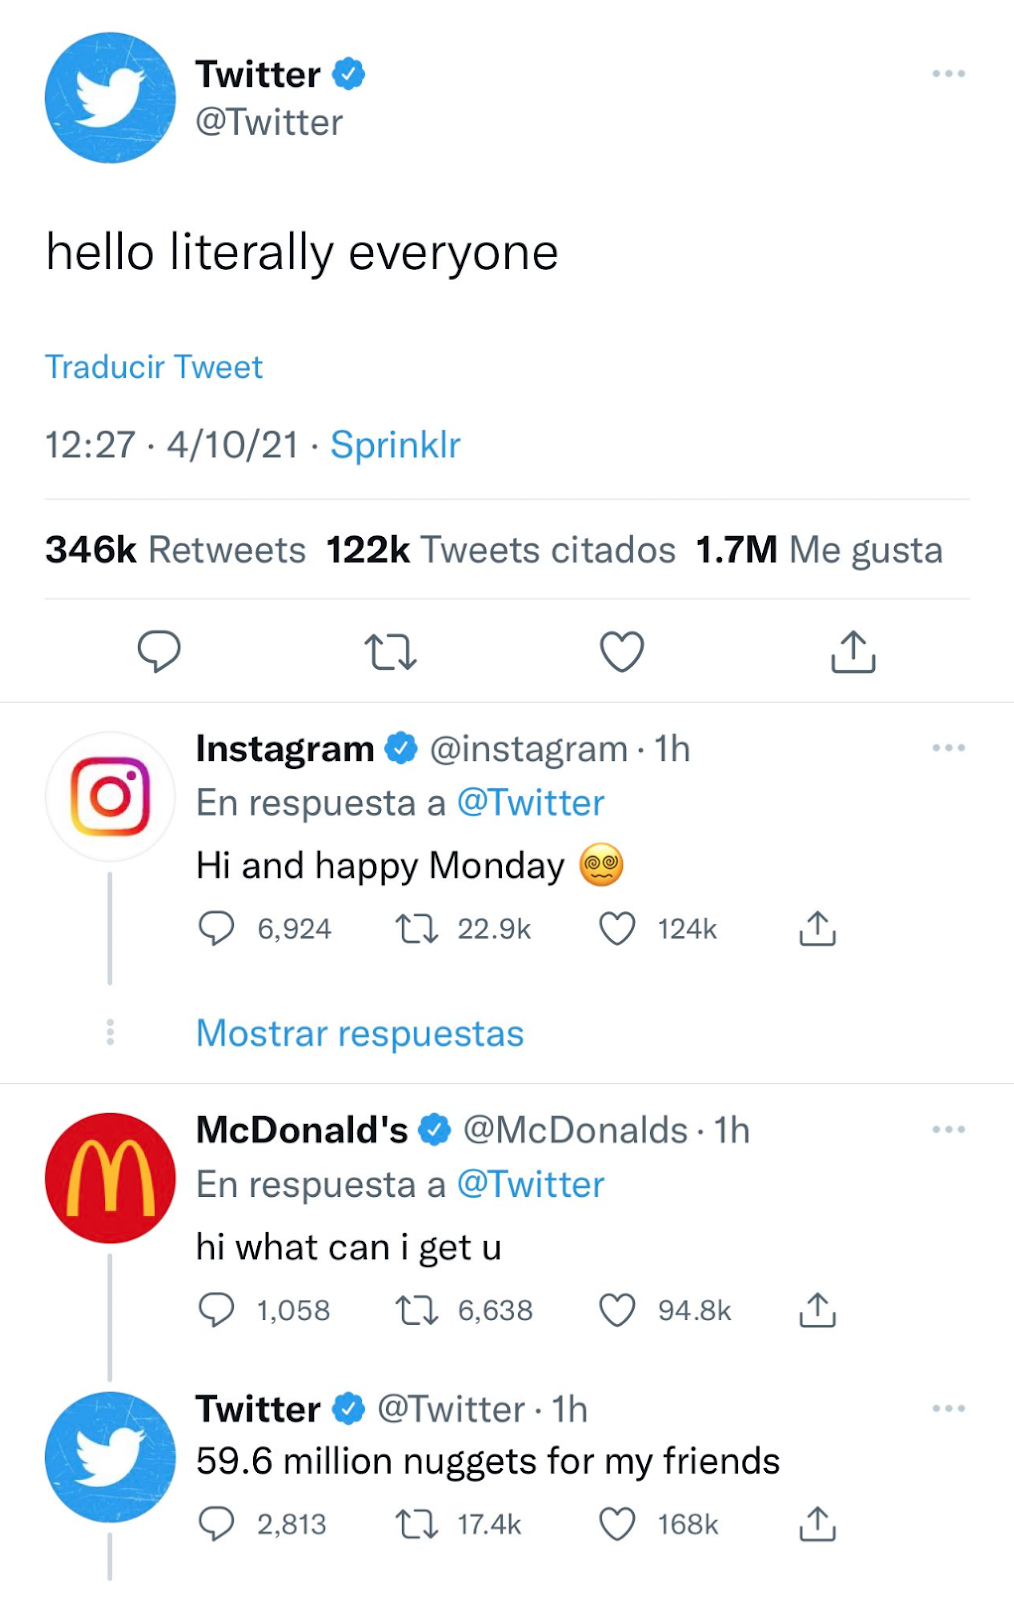Reply to McDonald's tweet
The height and width of the screenshot is (1600, 1014).
pos(216,1310)
